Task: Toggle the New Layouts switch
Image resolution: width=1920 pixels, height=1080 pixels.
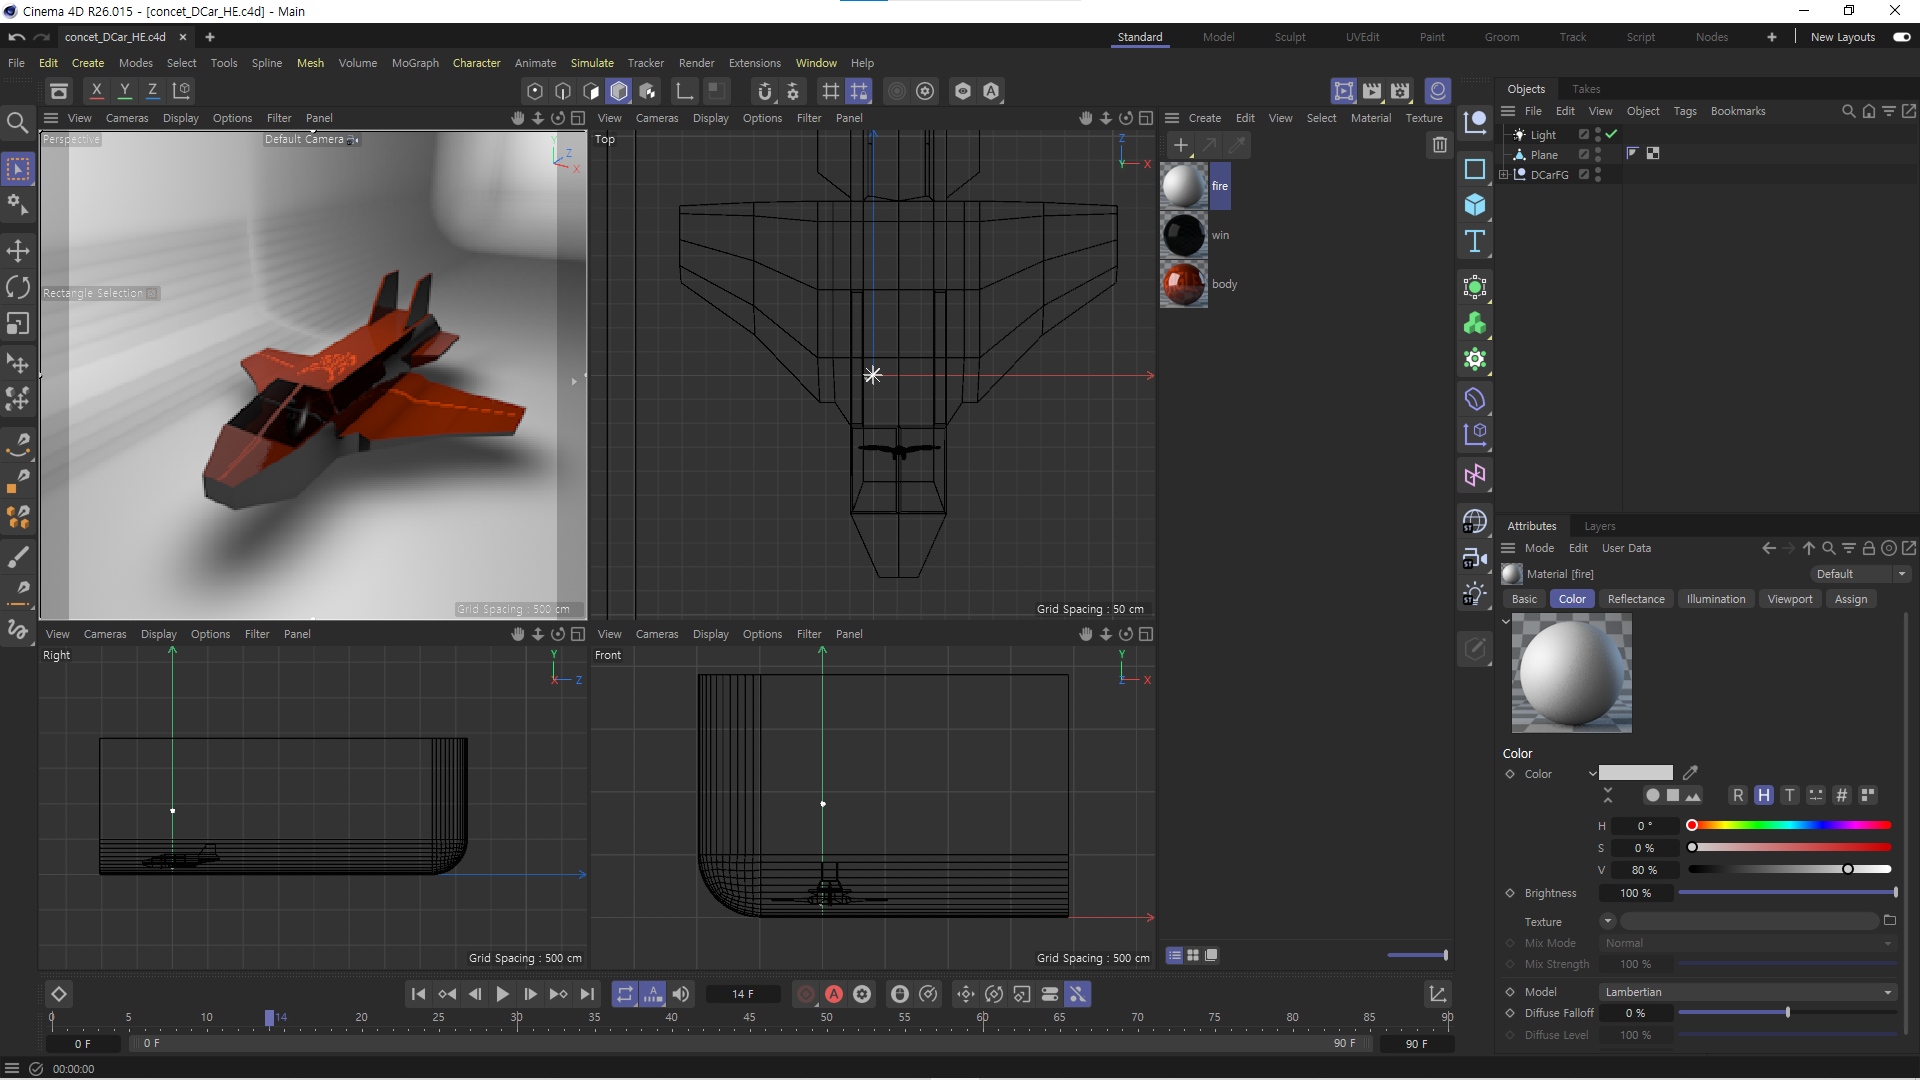Action: [x=1901, y=37]
